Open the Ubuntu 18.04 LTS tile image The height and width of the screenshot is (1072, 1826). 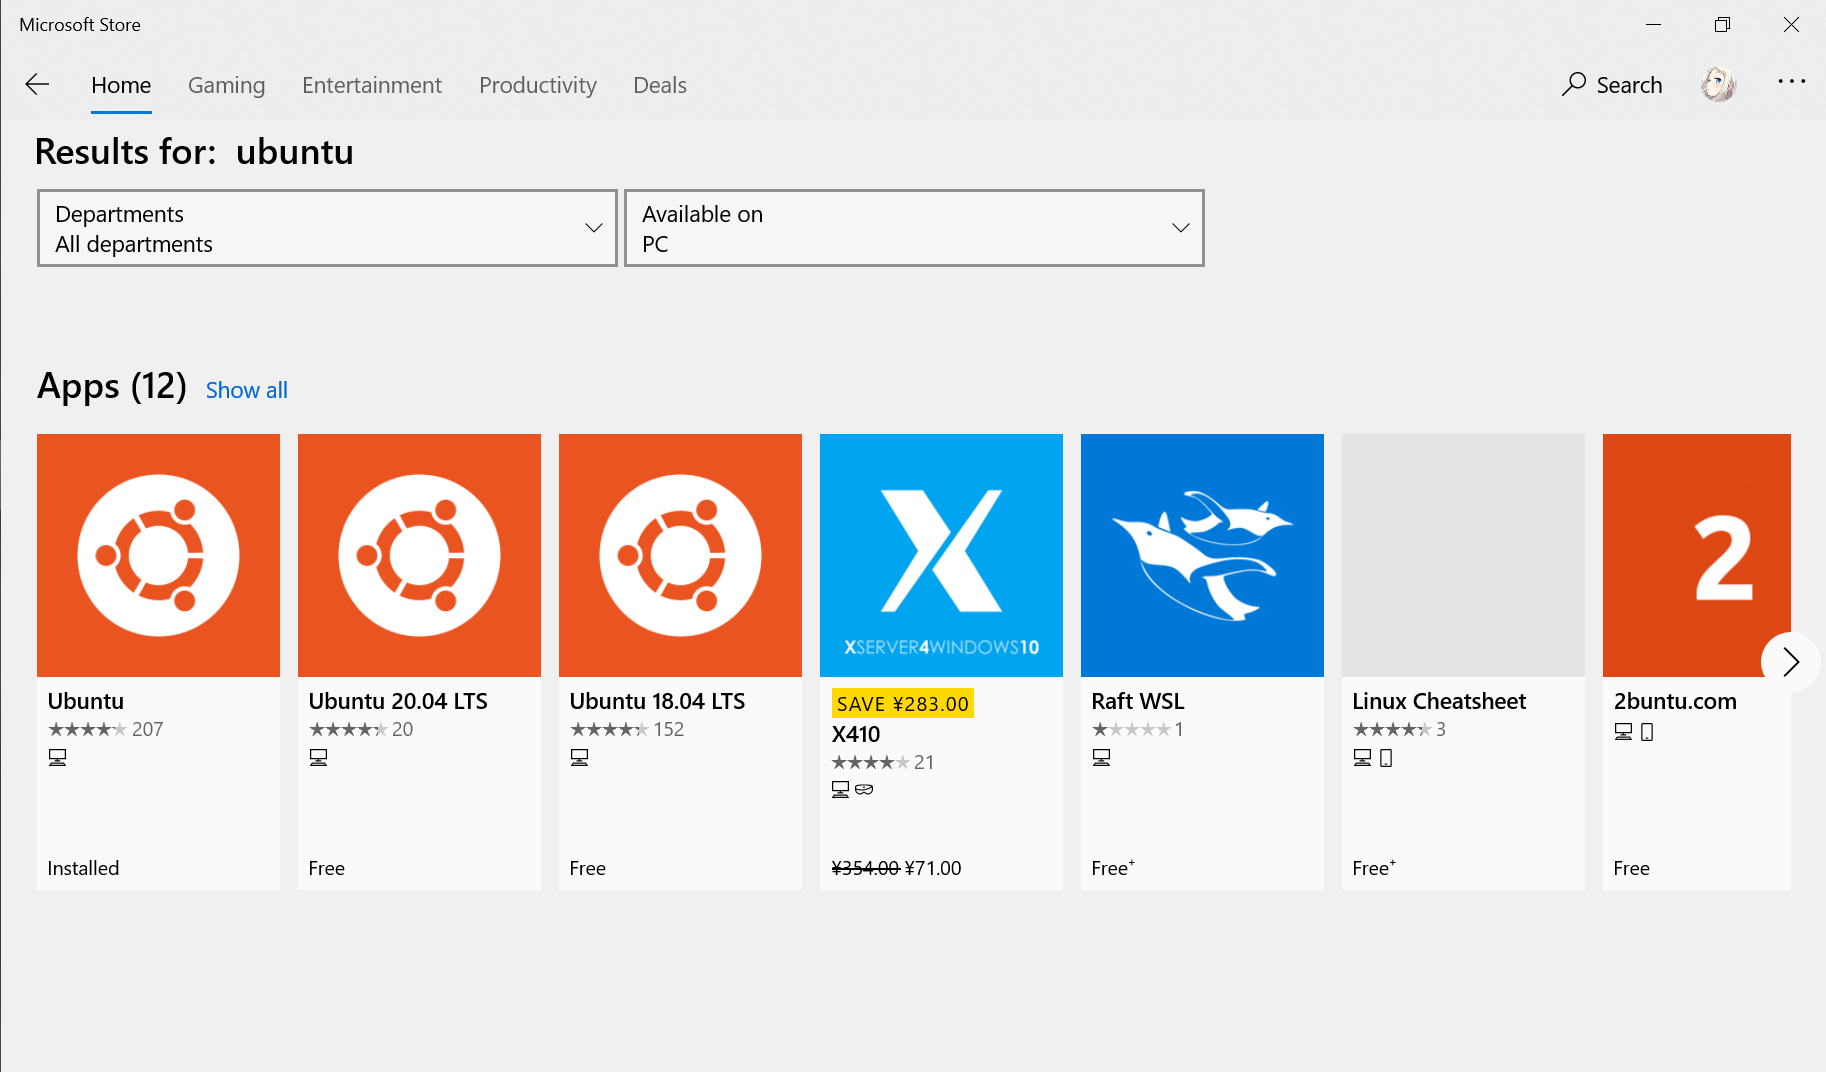click(680, 555)
